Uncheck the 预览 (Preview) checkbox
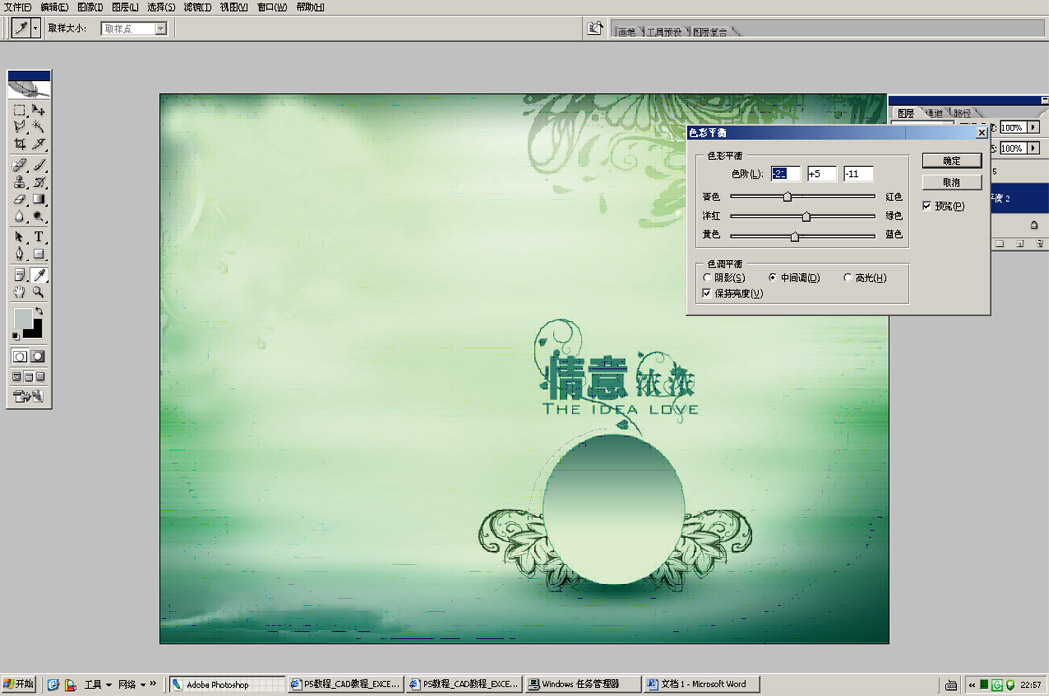This screenshot has width=1049, height=696. [927, 206]
